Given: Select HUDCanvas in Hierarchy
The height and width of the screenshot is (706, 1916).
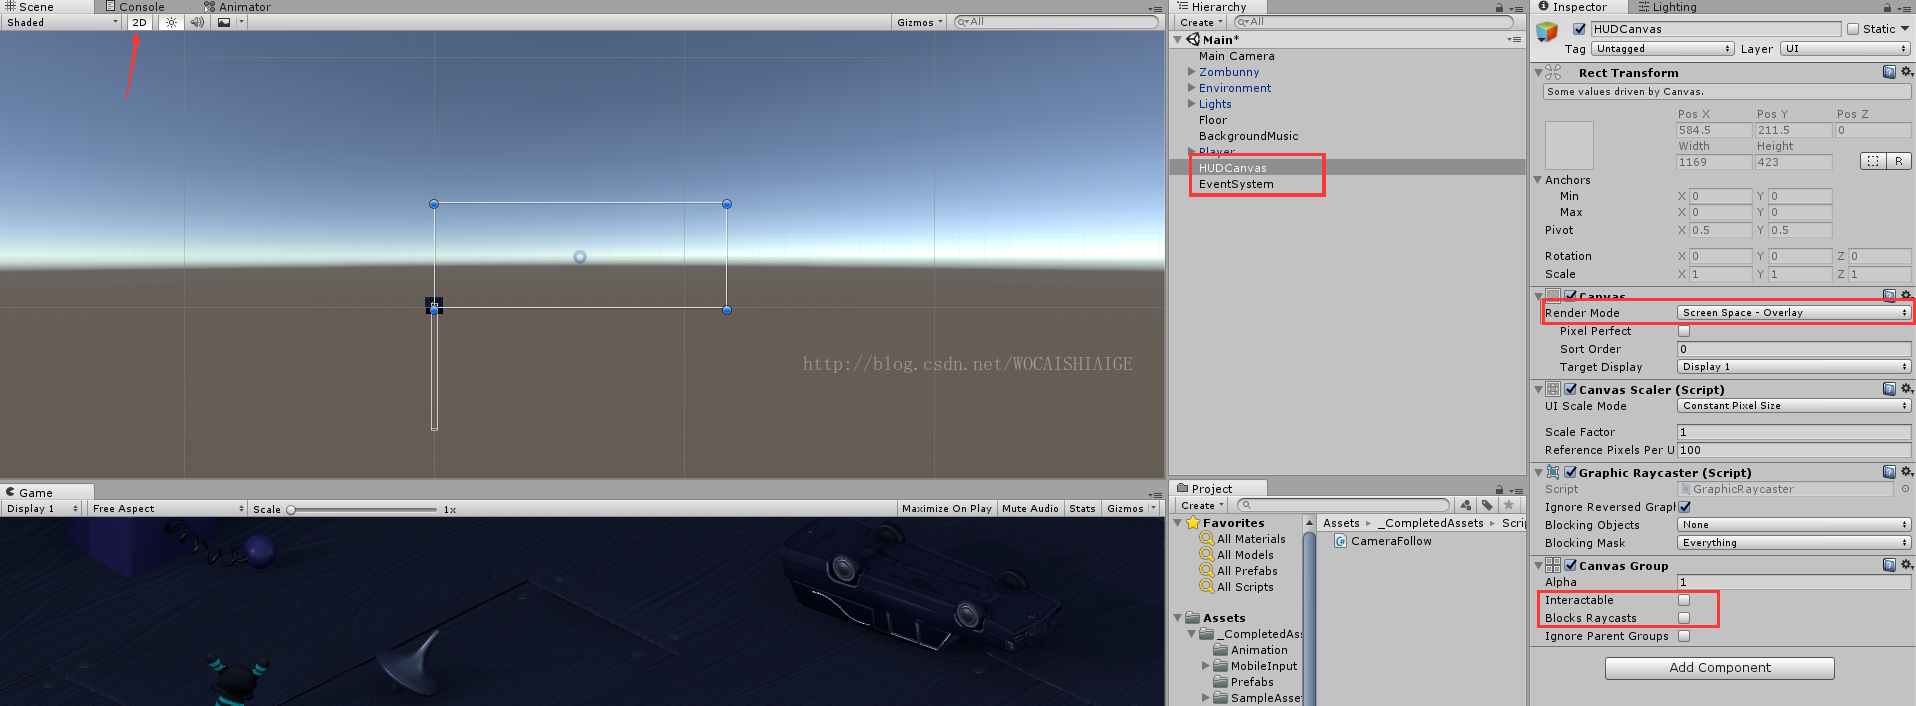Looking at the screenshot, I should [x=1232, y=168].
